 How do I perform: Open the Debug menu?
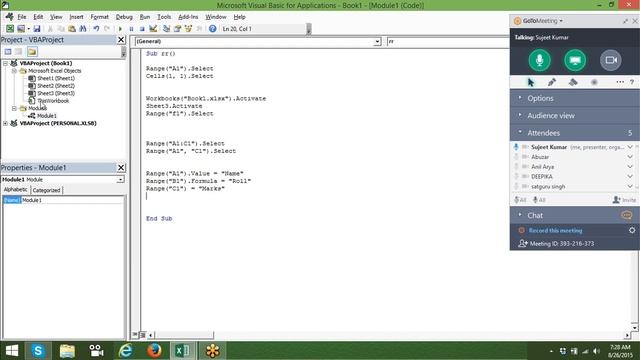click(x=124, y=17)
